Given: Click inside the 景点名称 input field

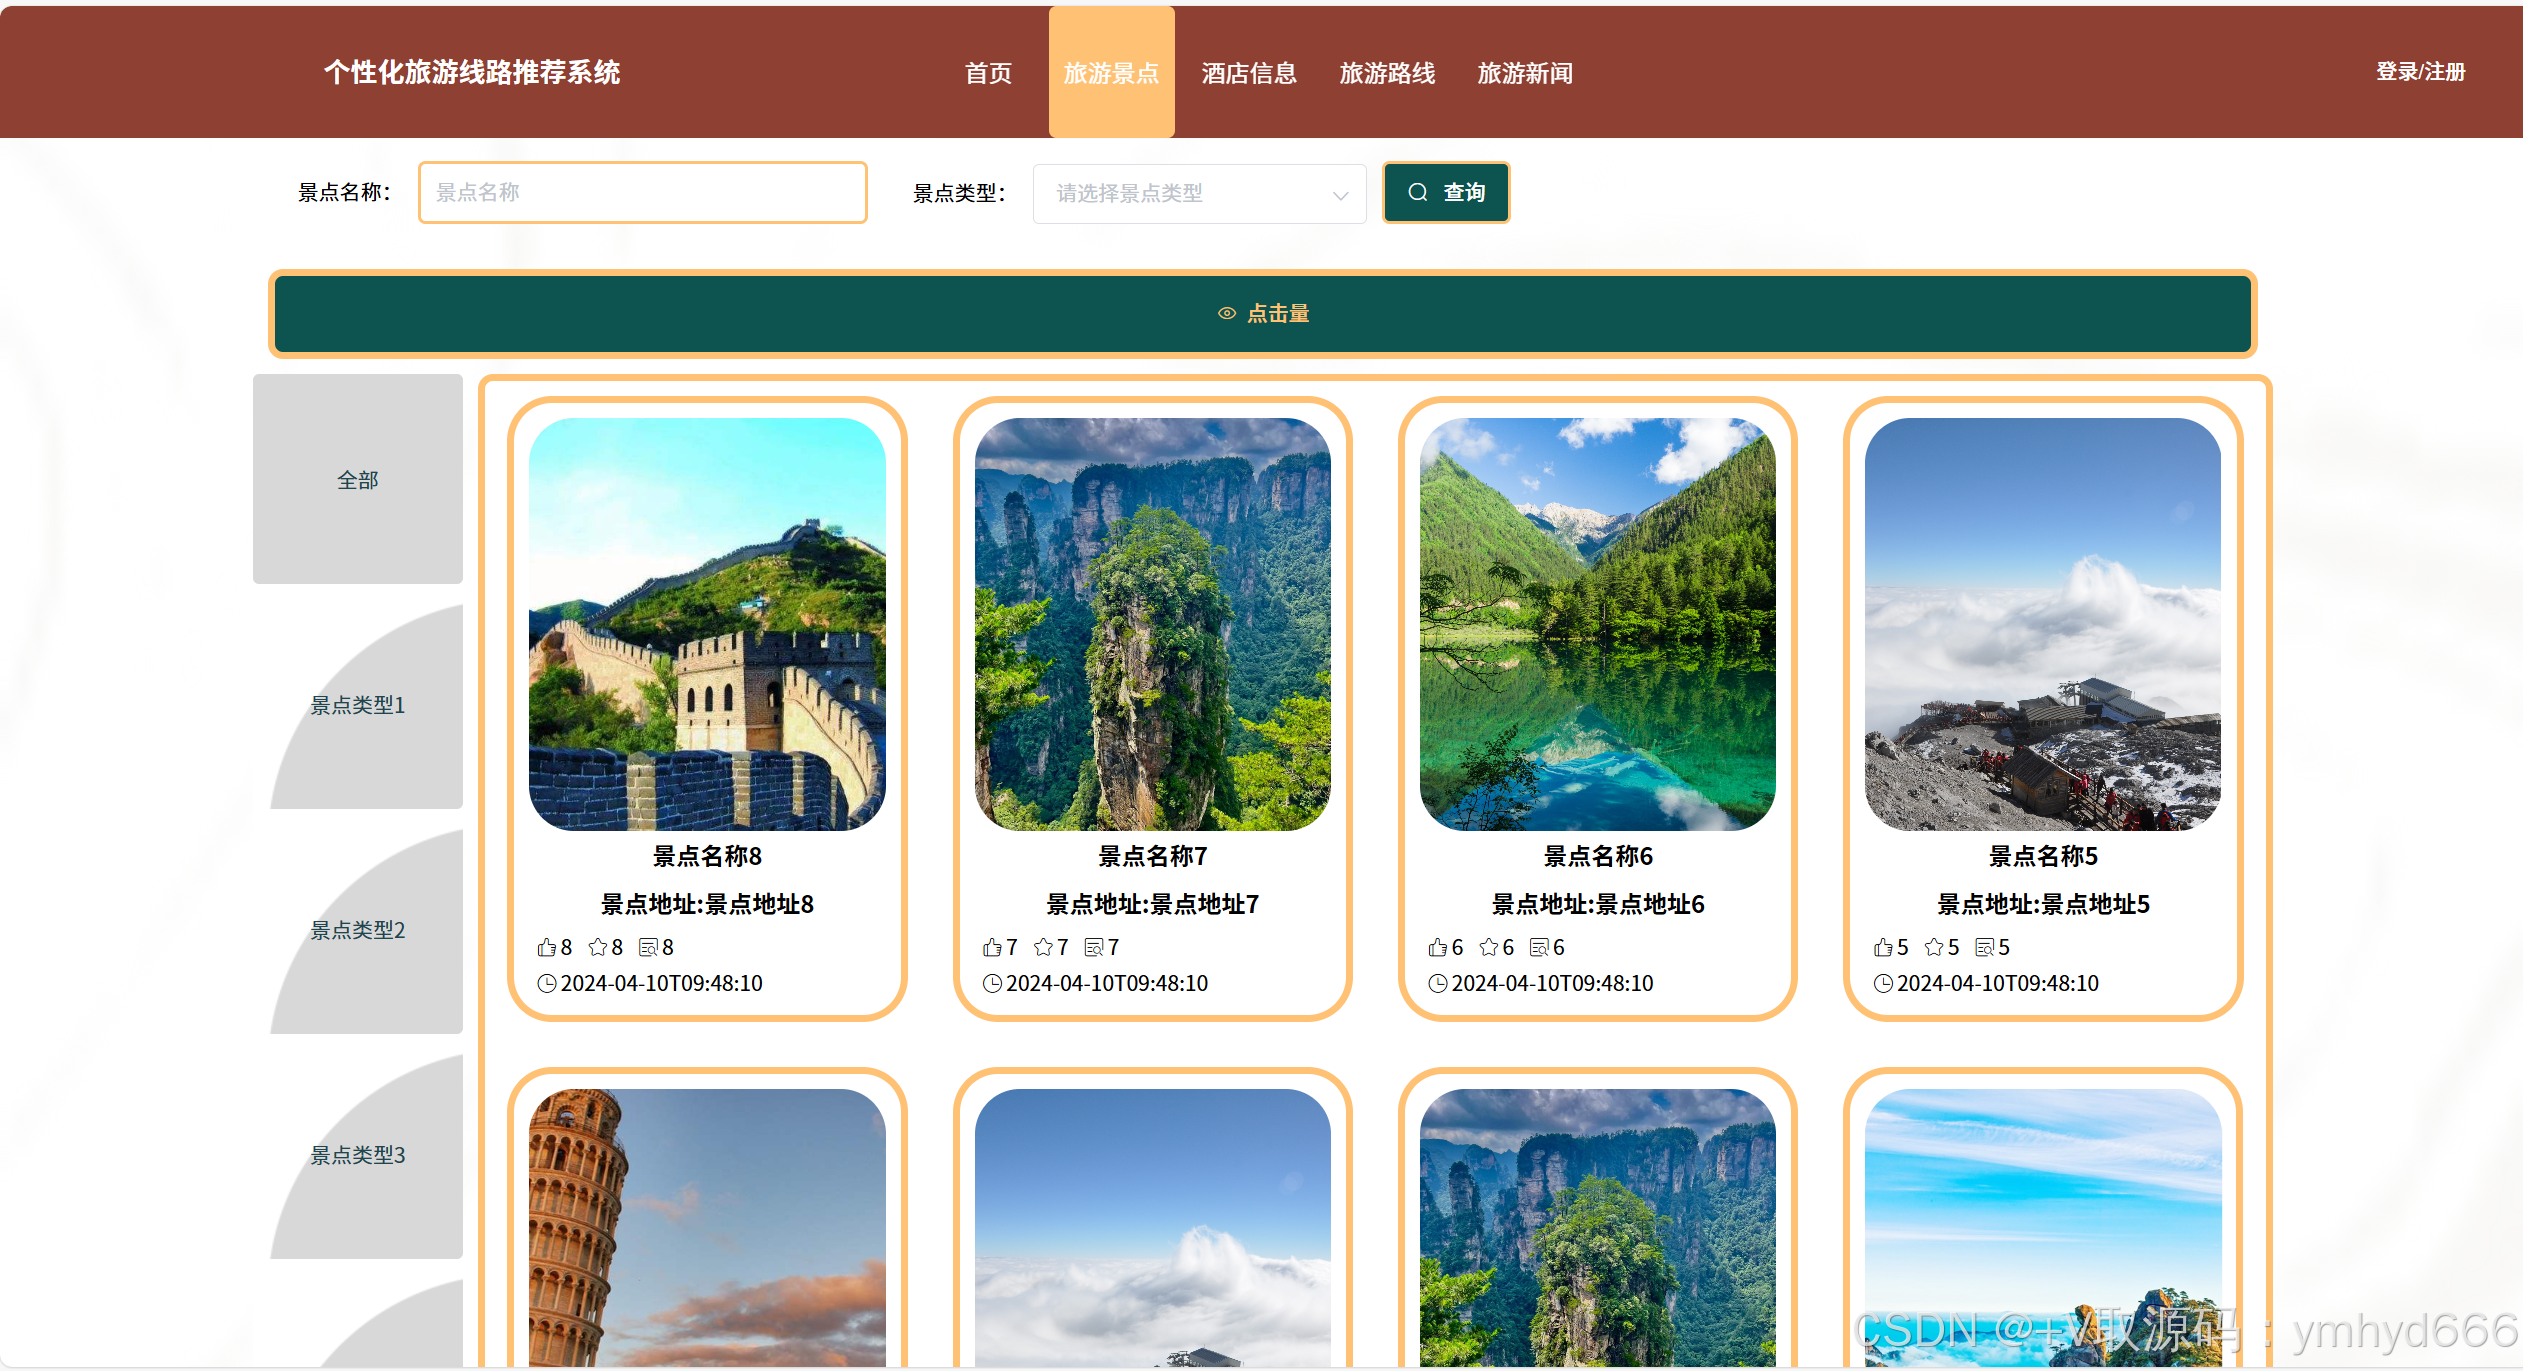Looking at the screenshot, I should tap(642, 192).
